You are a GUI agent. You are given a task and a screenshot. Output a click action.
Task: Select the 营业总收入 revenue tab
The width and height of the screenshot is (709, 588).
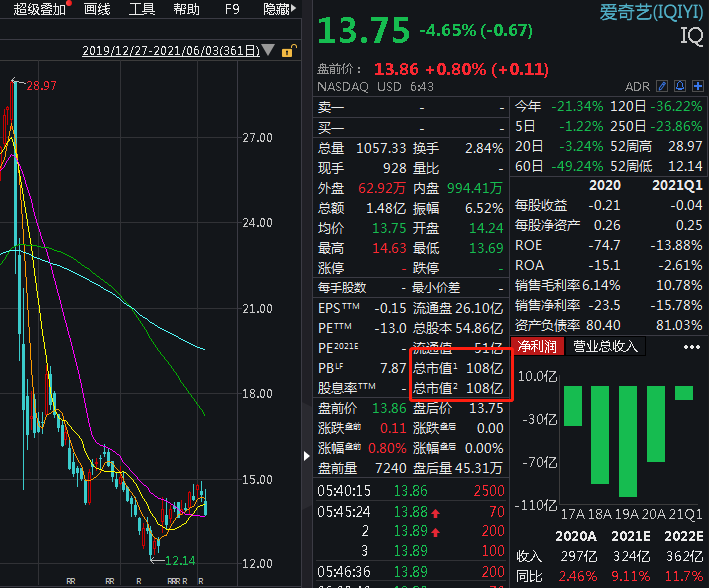click(605, 346)
